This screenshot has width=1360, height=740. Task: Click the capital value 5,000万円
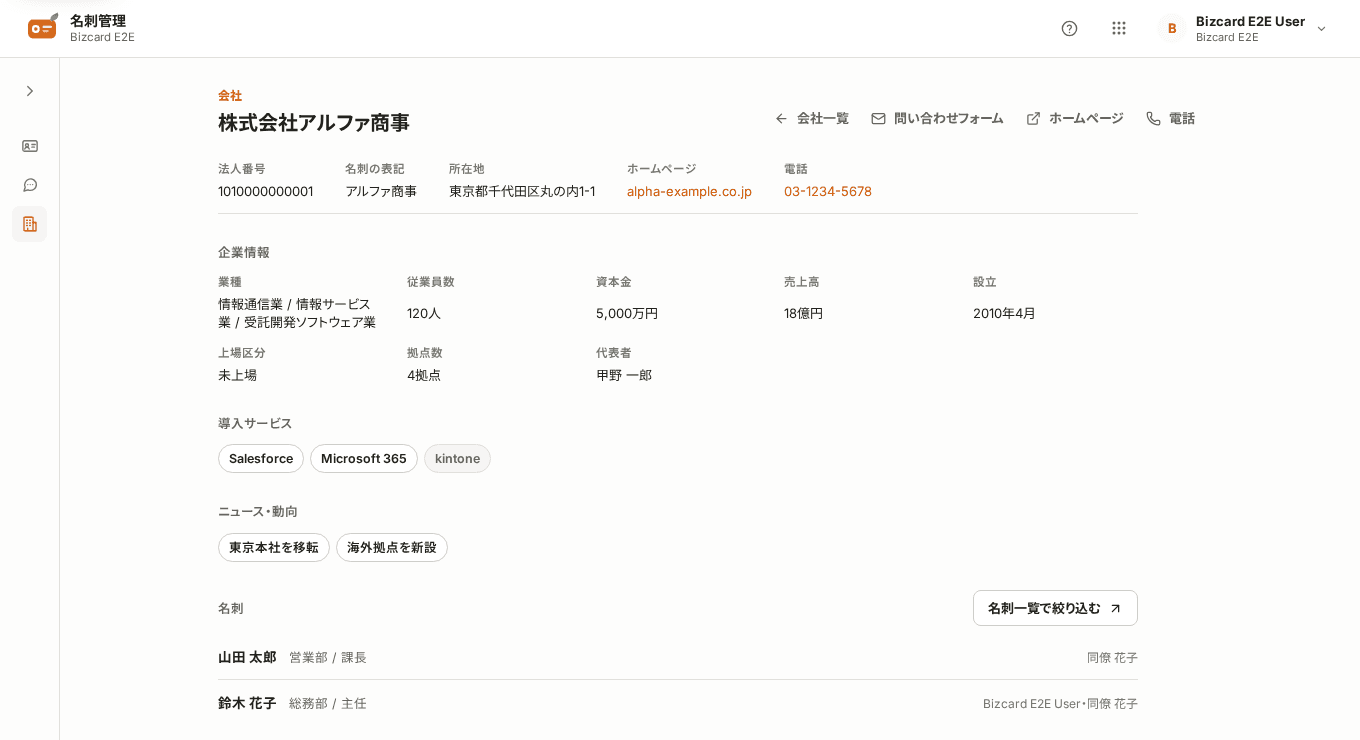click(627, 313)
